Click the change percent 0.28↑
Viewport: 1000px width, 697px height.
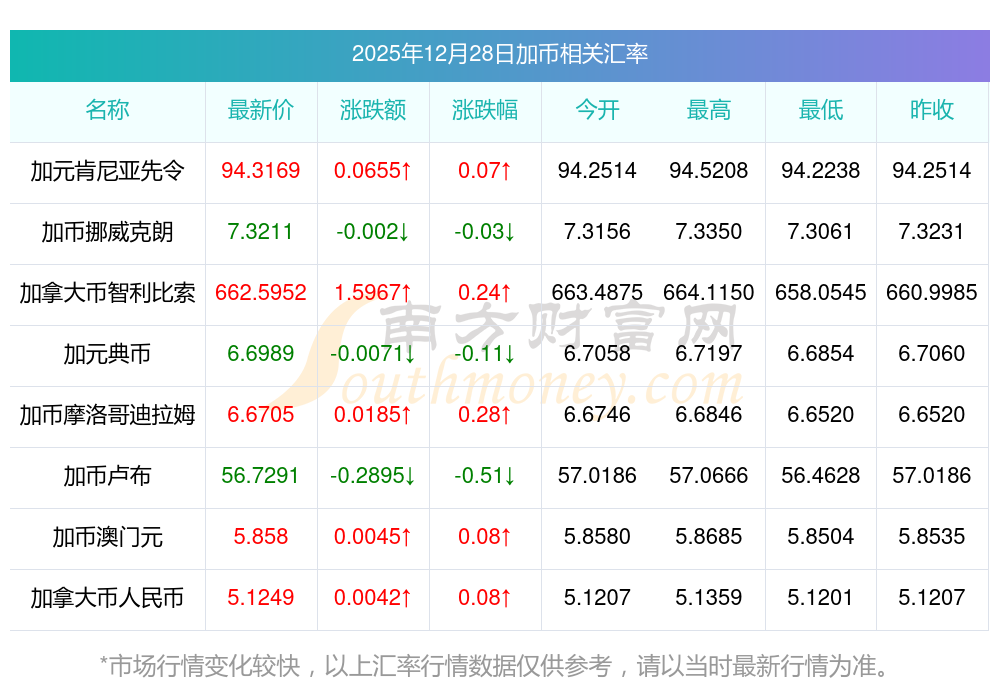tap(485, 415)
